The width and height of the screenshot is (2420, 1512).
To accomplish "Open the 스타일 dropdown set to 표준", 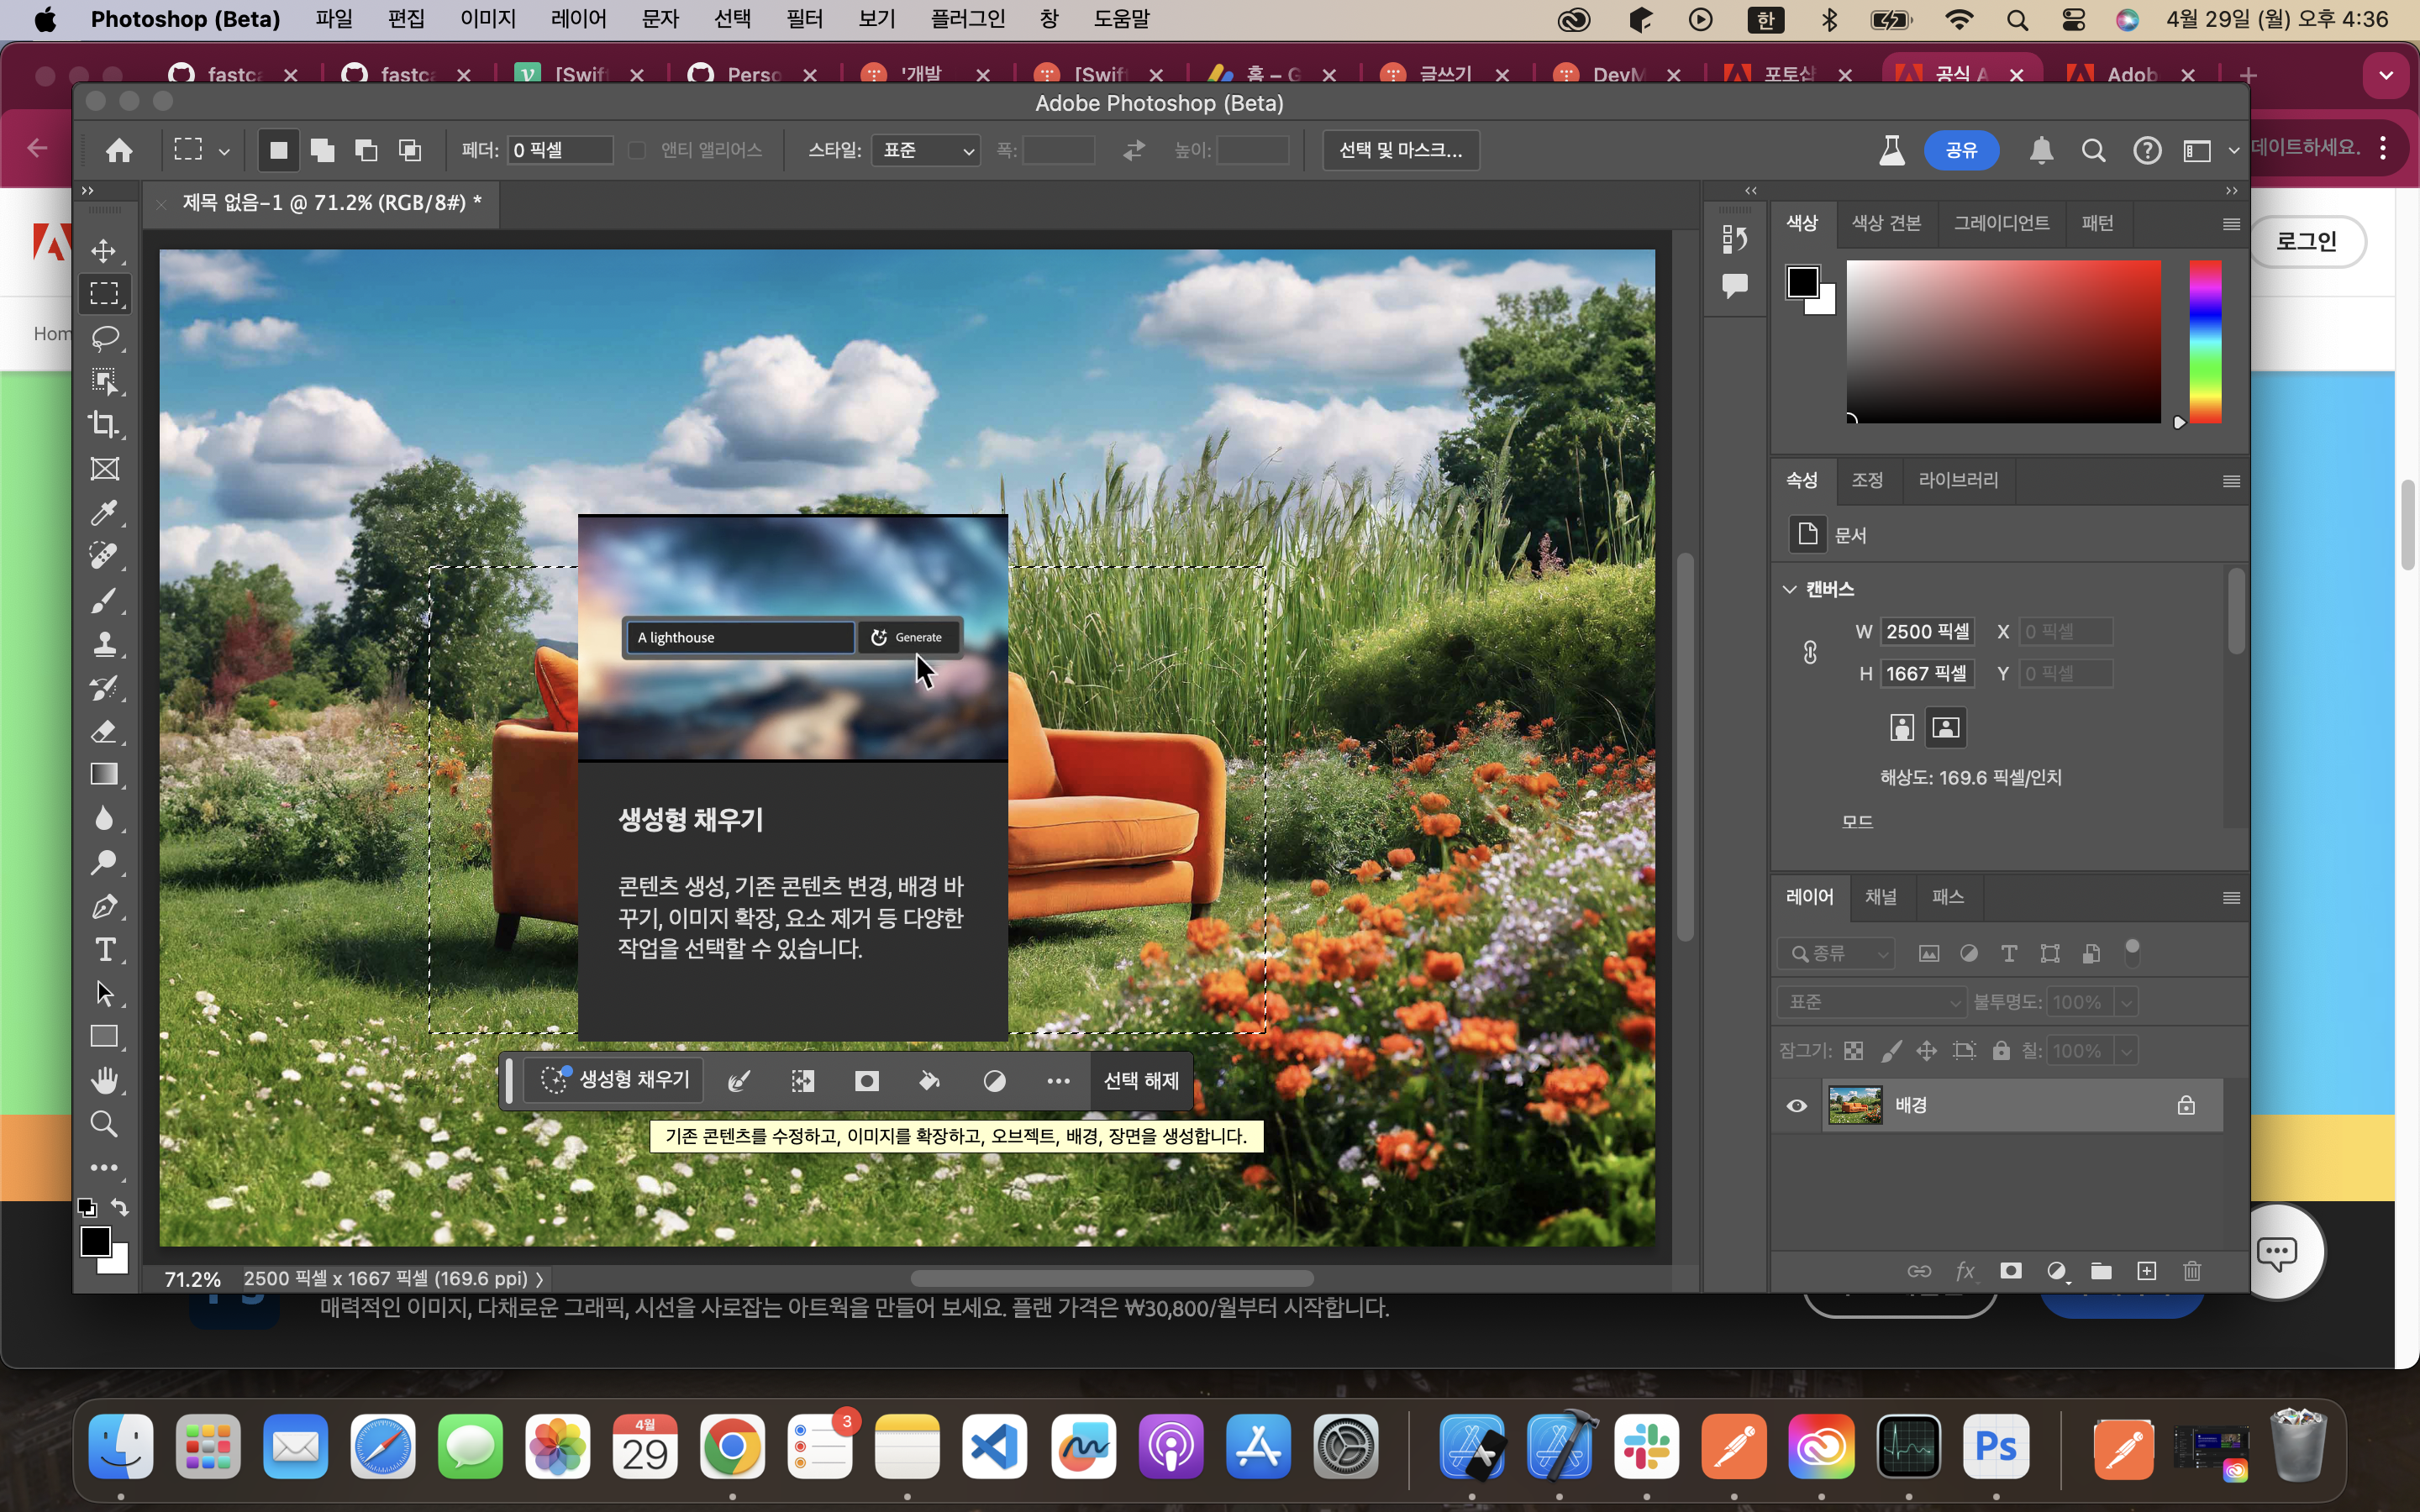I will point(925,150).
